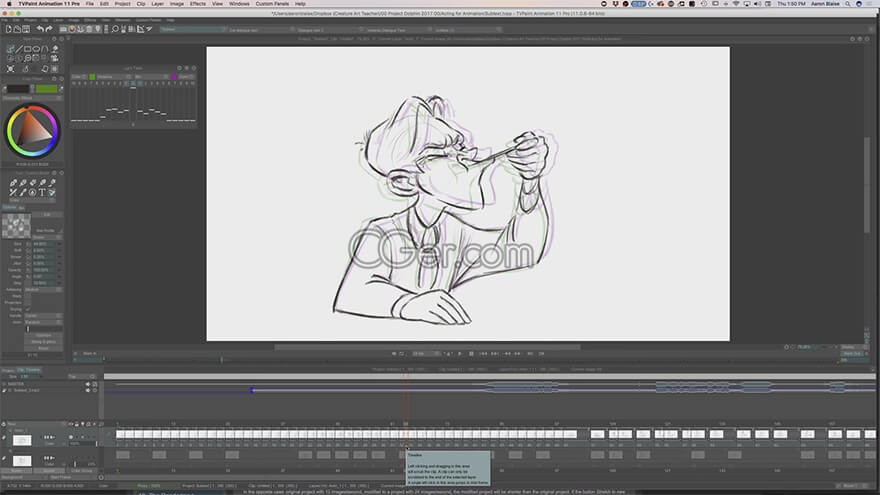
Task: Toggle the previous-frames color swatch in Light Table
Action: [x=92, y=77]
